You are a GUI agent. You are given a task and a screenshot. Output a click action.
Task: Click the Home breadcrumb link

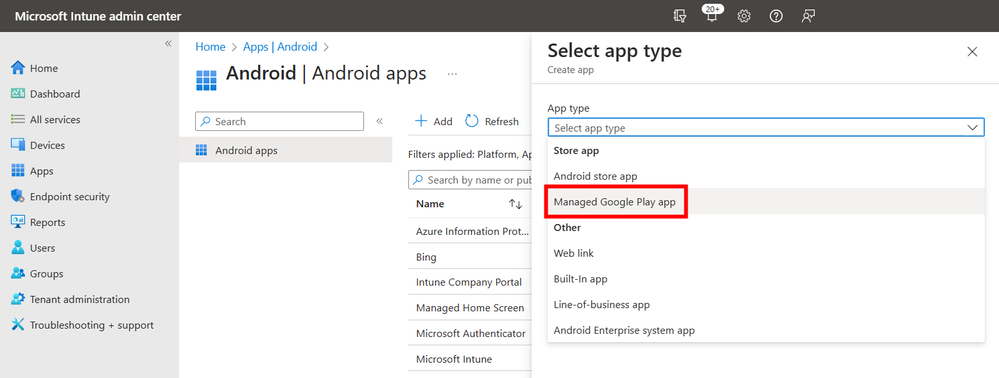pos(210,47)
